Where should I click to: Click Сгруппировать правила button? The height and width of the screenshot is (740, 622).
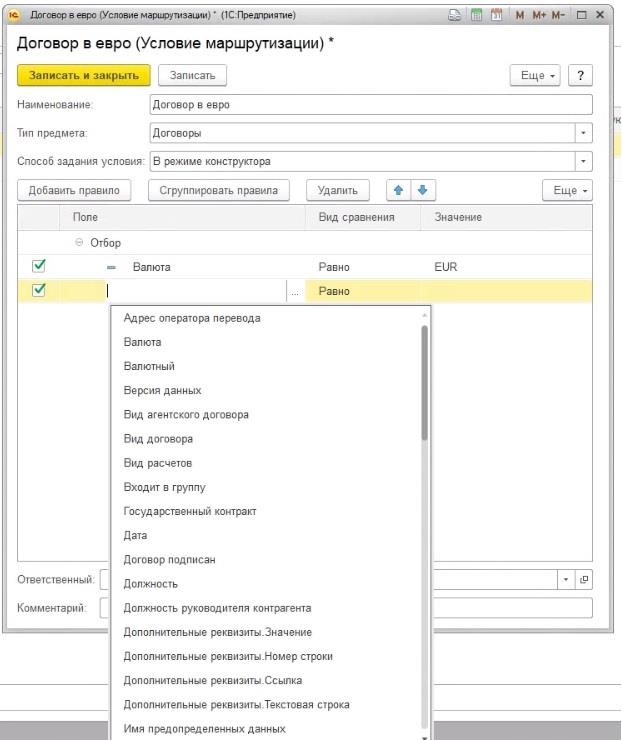pyautogui.click(x=219, y=190)
